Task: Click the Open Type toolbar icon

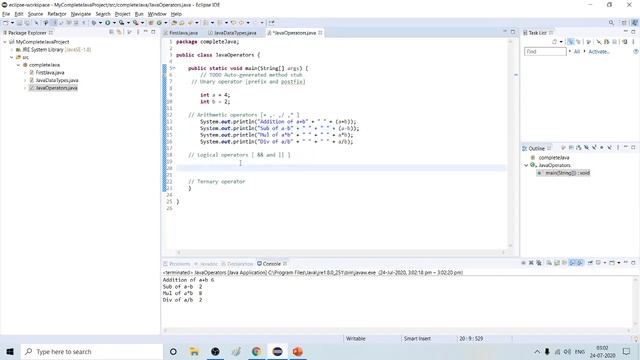Action: tap(174, 22)
